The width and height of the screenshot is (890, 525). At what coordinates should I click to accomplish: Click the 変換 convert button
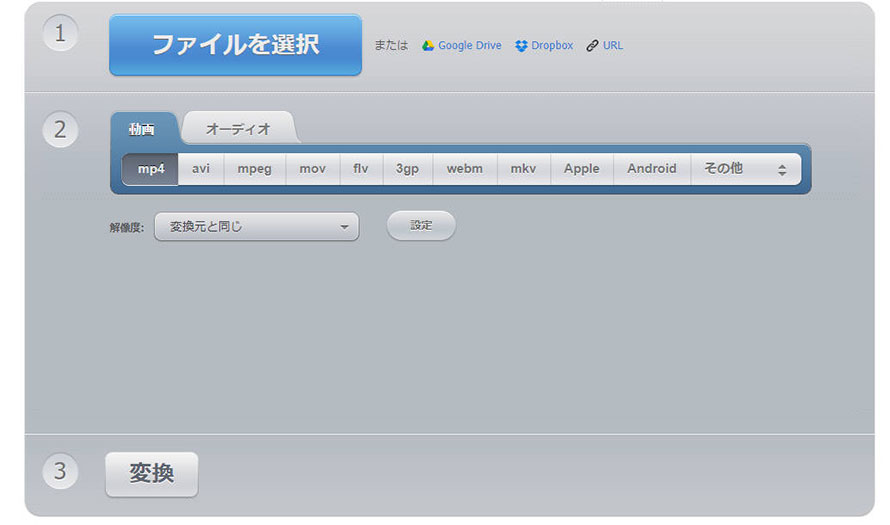[x=152, y=474]
